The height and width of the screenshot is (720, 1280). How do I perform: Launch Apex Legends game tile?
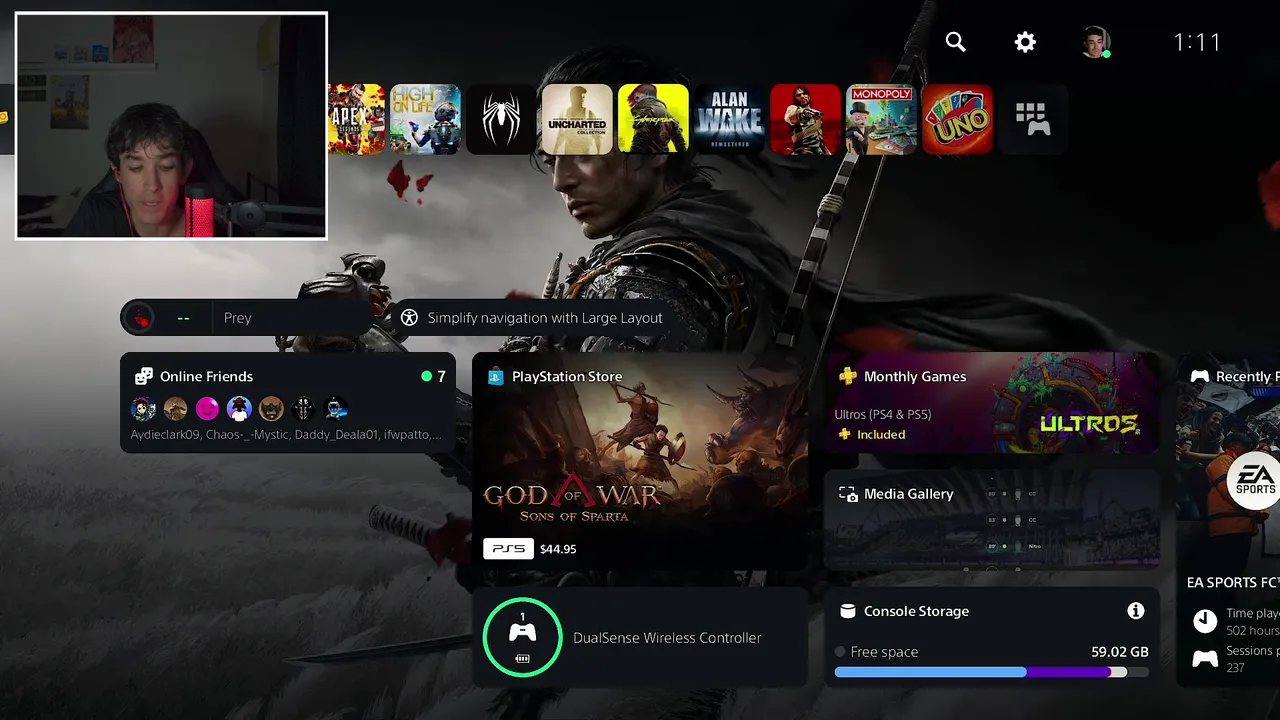click(x=357, y=119)
